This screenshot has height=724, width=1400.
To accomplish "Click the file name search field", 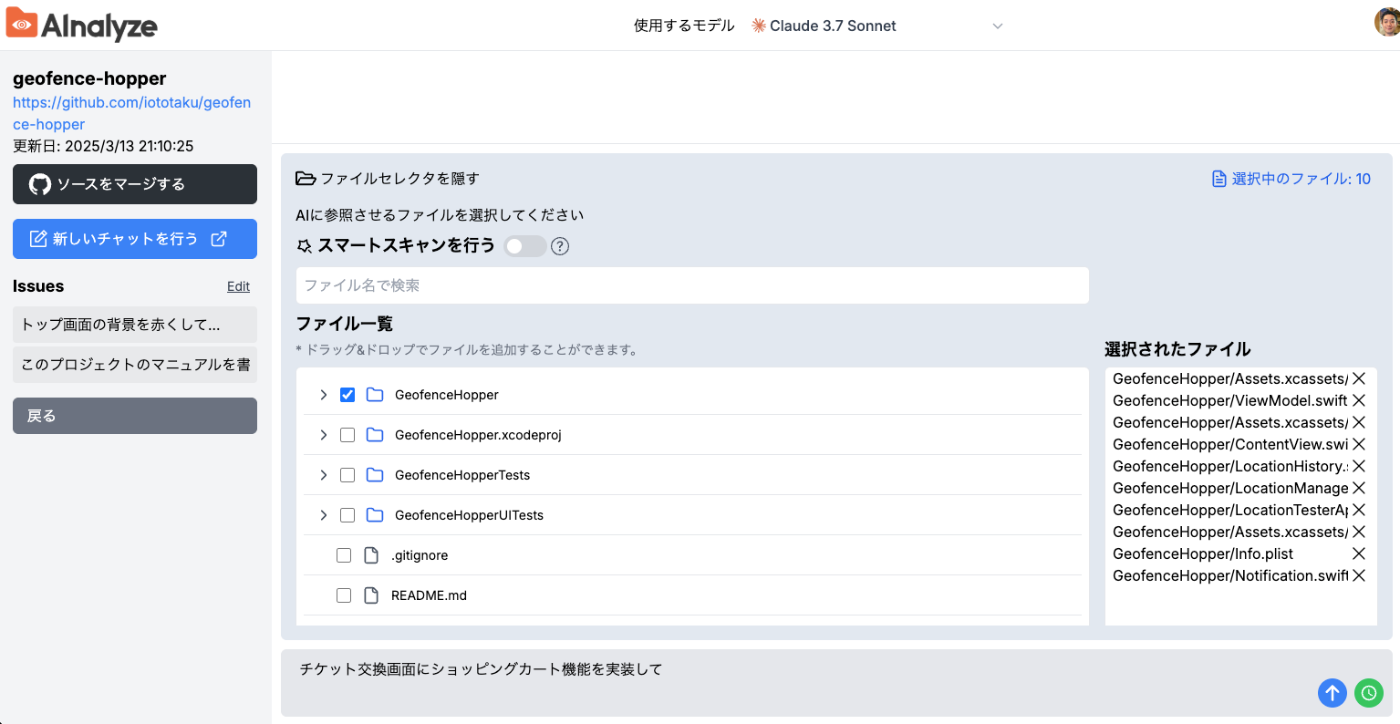I will pyautogui.click(x=692, y=286).
